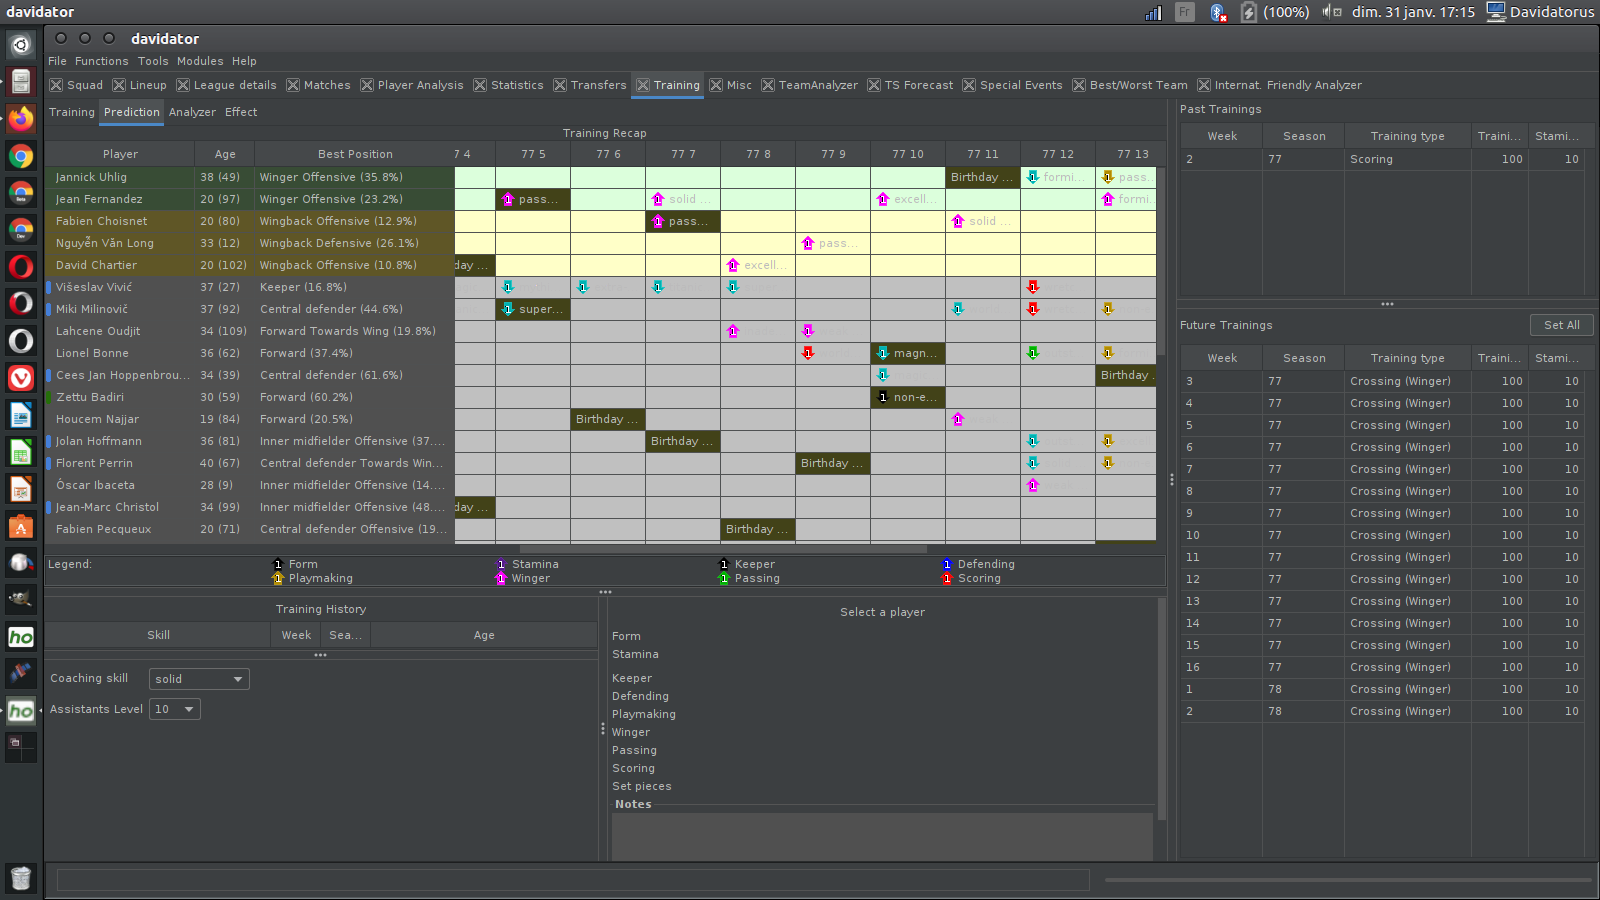Click the purple Stamina arrow in the legend

[x=501, y=564]
